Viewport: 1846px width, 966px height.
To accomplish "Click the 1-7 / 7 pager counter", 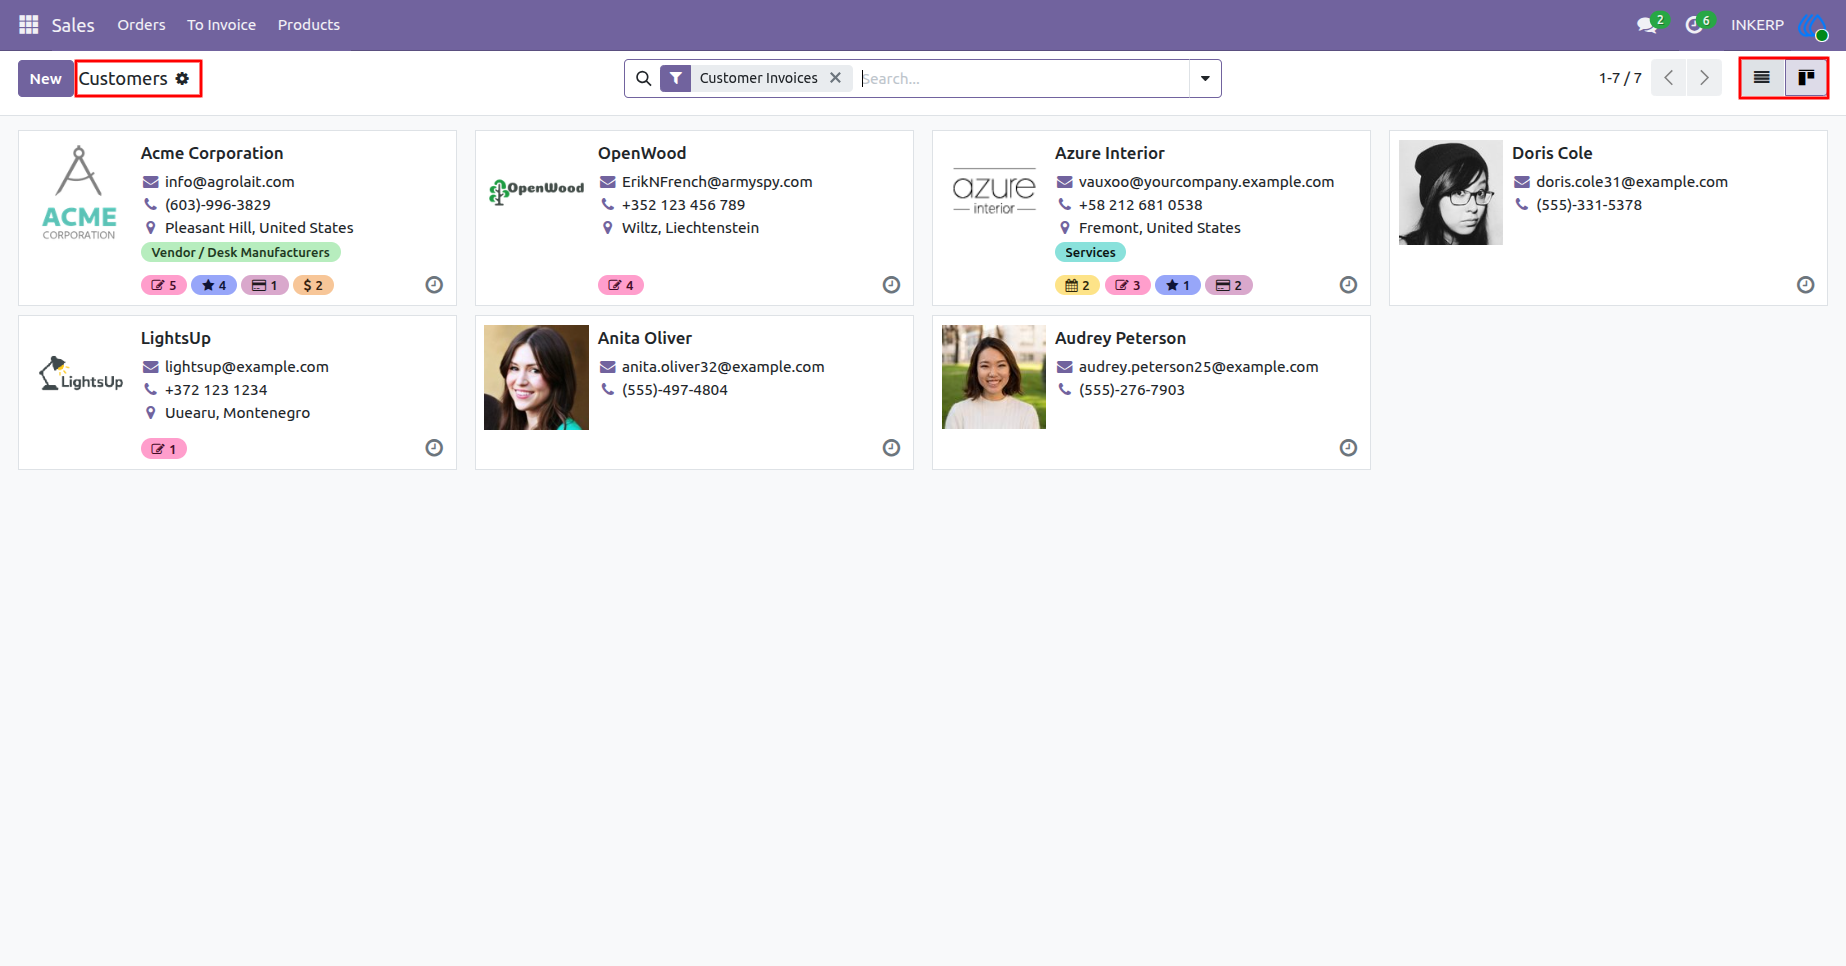I will 1620,78.
